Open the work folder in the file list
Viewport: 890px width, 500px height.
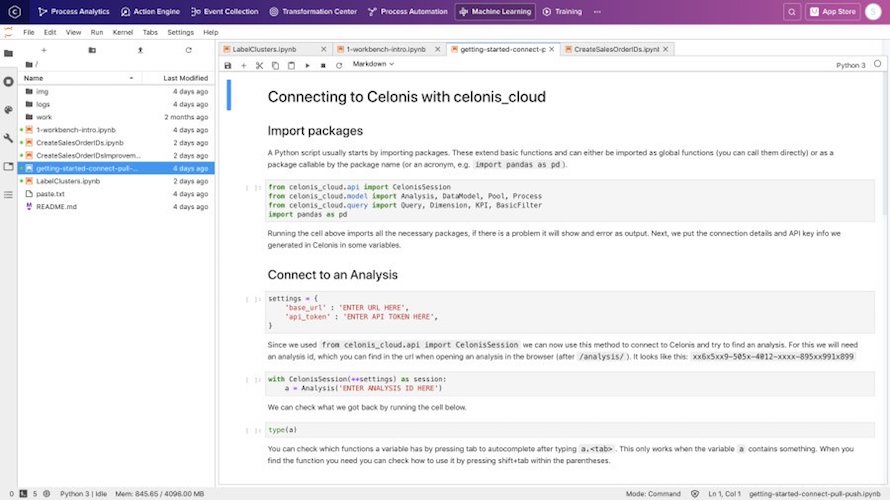click(x=44, y=117)
